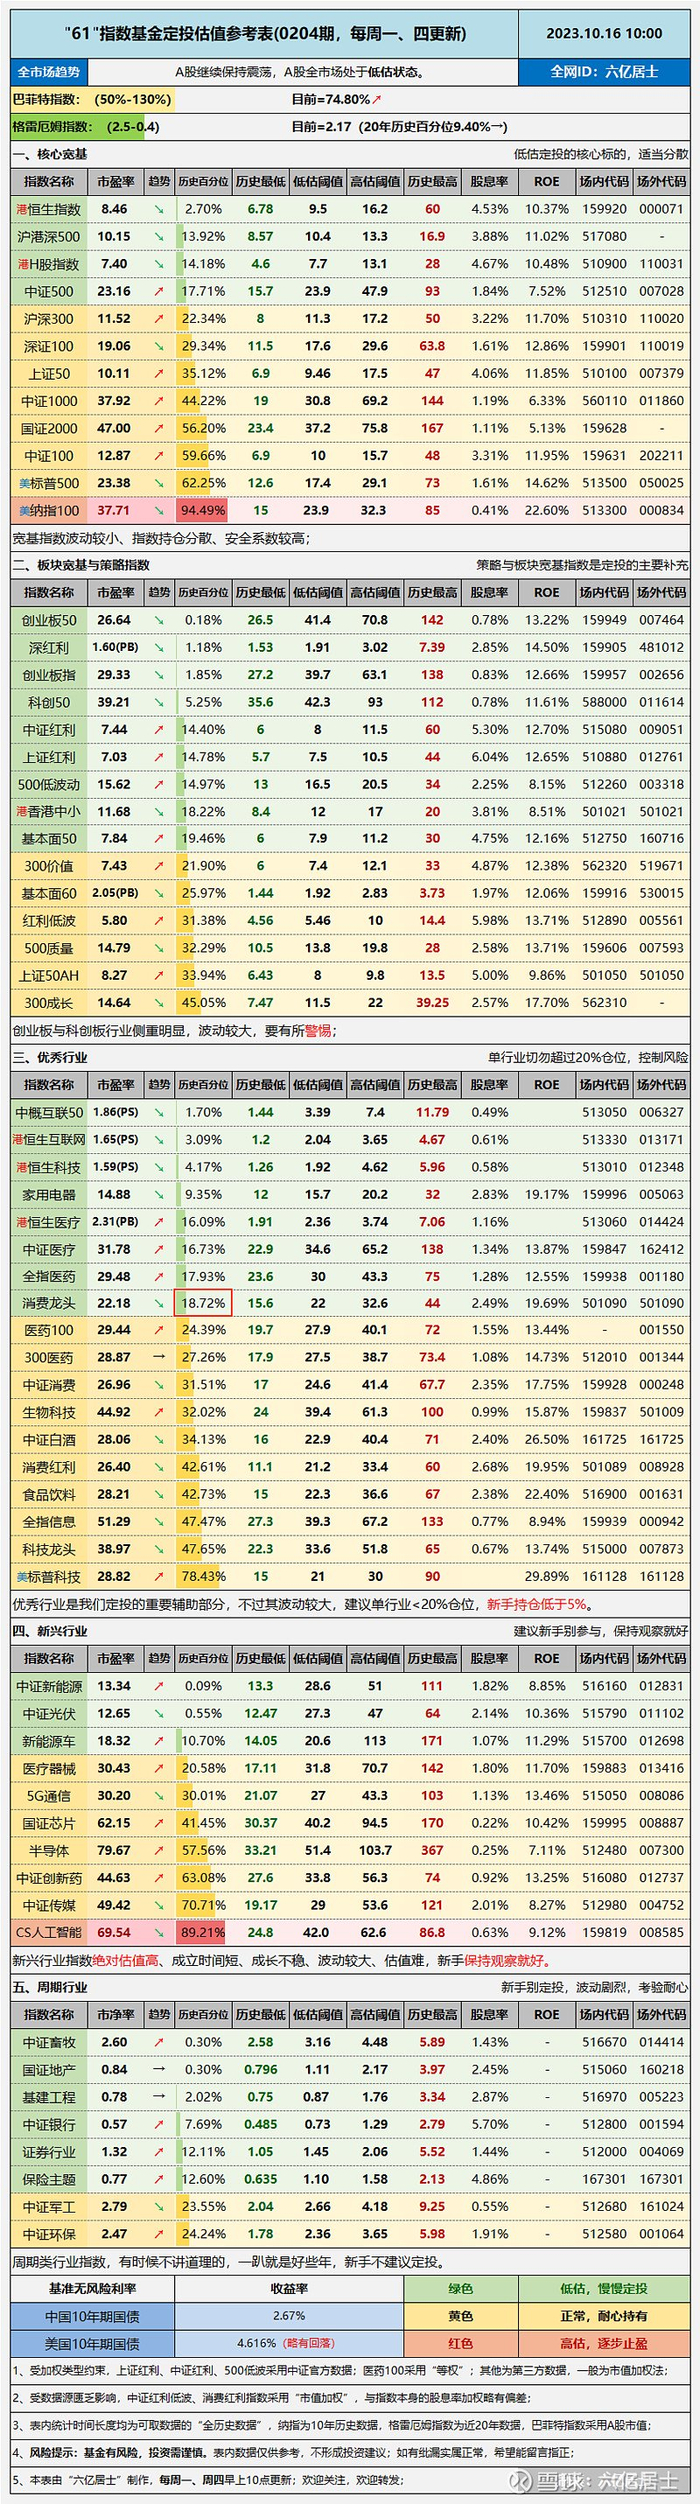Click off-exchange code 007379 in 上证50 row

[661, 373]
